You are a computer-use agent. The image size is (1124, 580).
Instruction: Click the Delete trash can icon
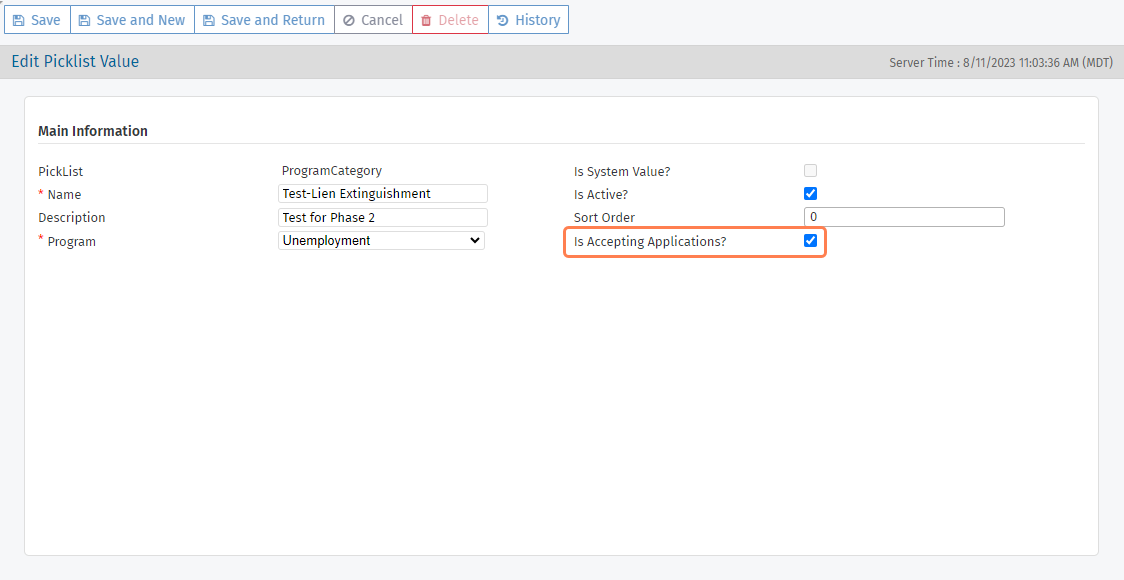pos(426,20)
